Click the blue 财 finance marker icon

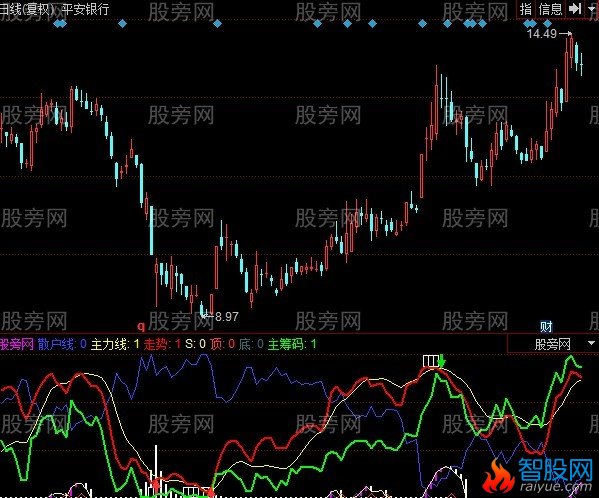pos(546,327)
